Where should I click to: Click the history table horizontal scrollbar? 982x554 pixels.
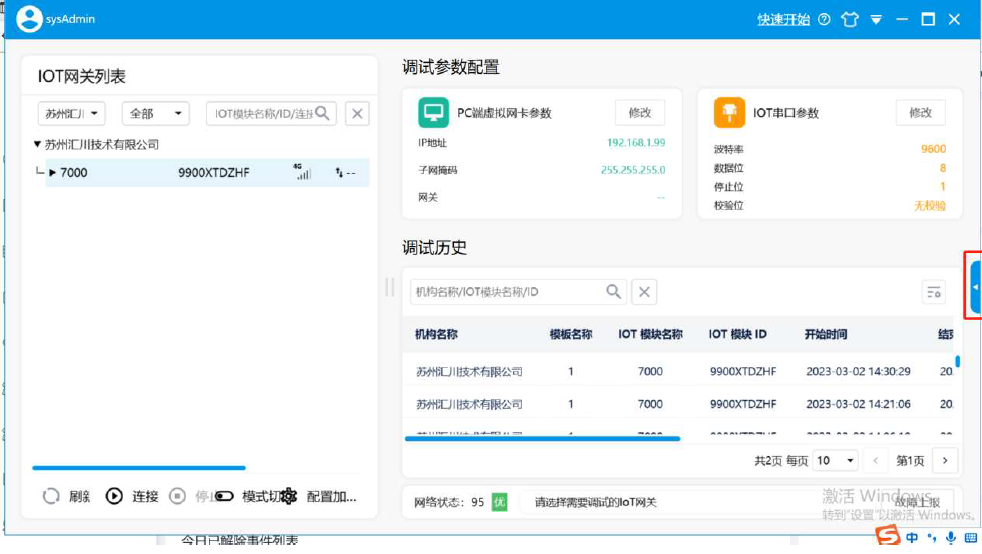(542, 439)
